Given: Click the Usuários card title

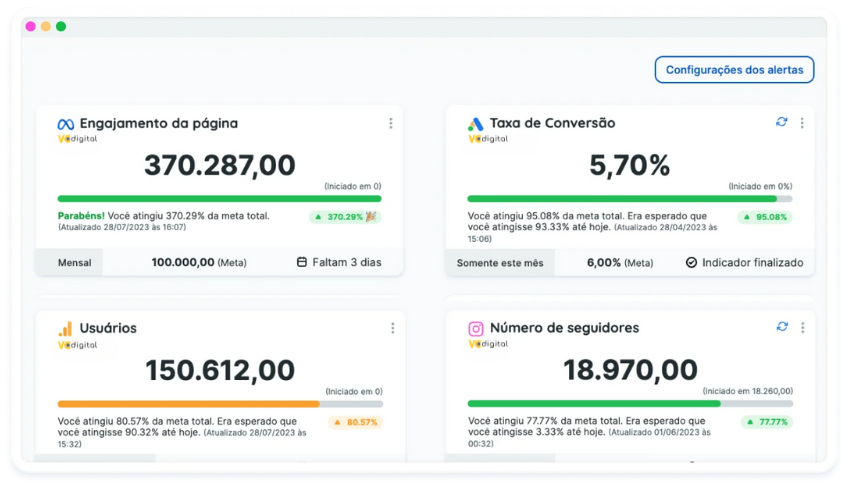Looking at the screenshot, I should pyautogui.click(x=108, y=328).
